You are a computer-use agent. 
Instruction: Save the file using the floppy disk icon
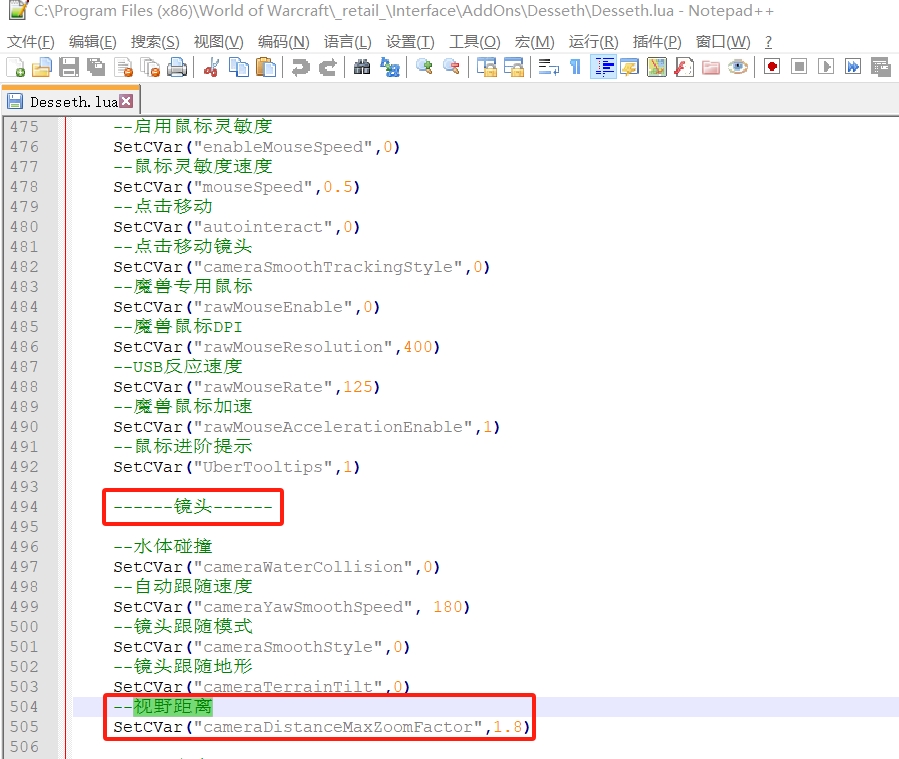pyautogui.click(x=68, y=67)
